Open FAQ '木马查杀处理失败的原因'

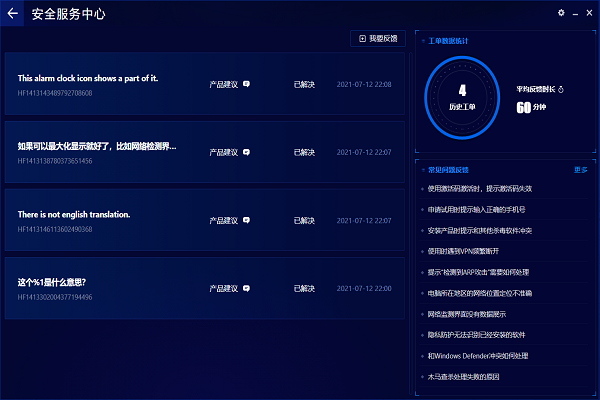click(x=462, y=377)
